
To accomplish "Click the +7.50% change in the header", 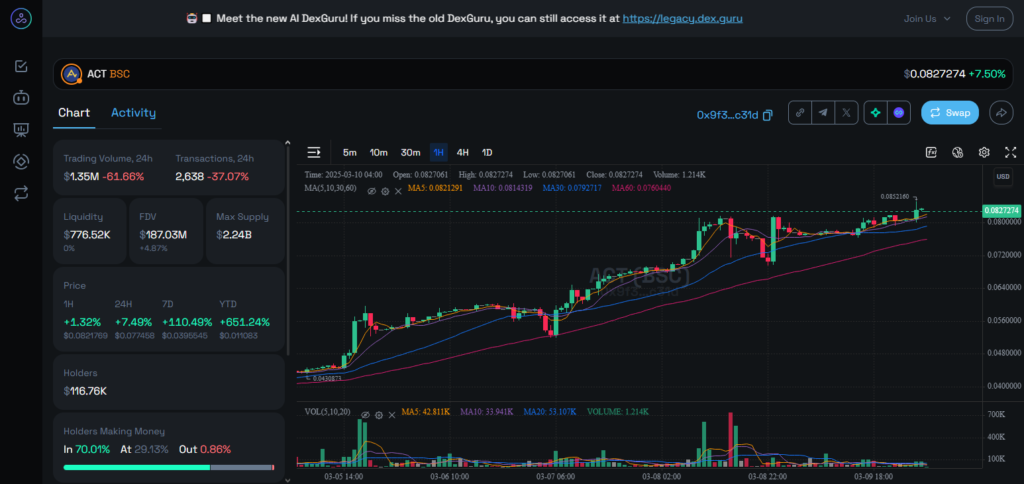I will (987, 74).
